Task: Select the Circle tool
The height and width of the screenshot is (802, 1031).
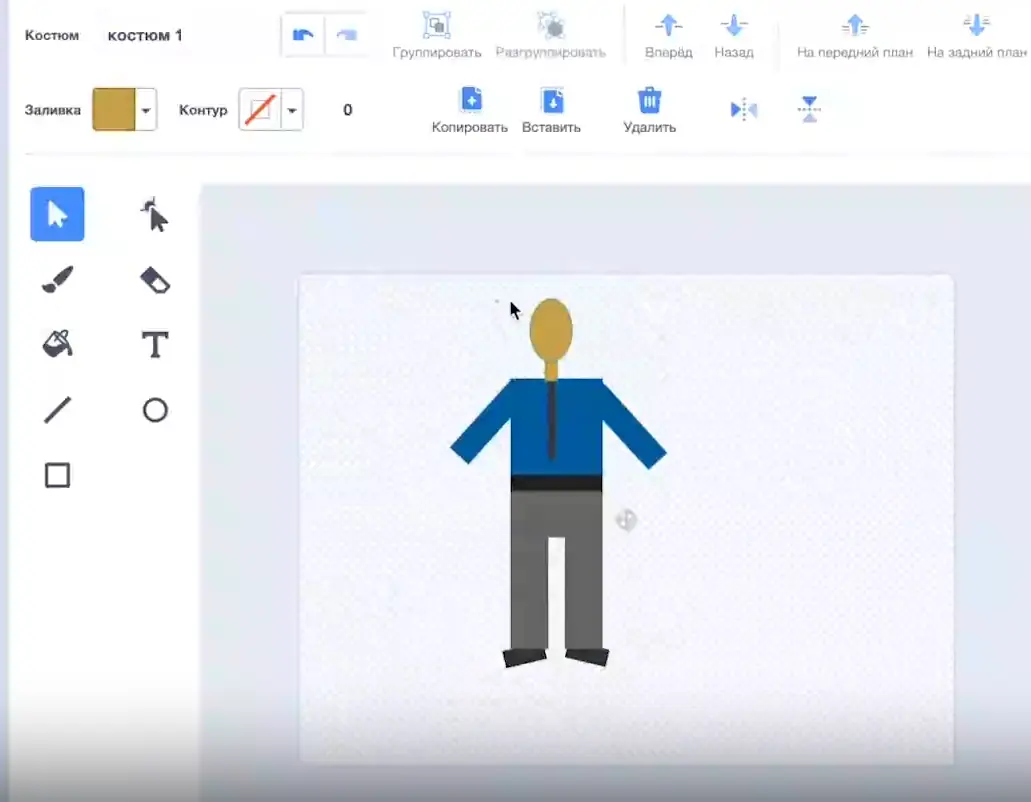Action: [155, 410]
